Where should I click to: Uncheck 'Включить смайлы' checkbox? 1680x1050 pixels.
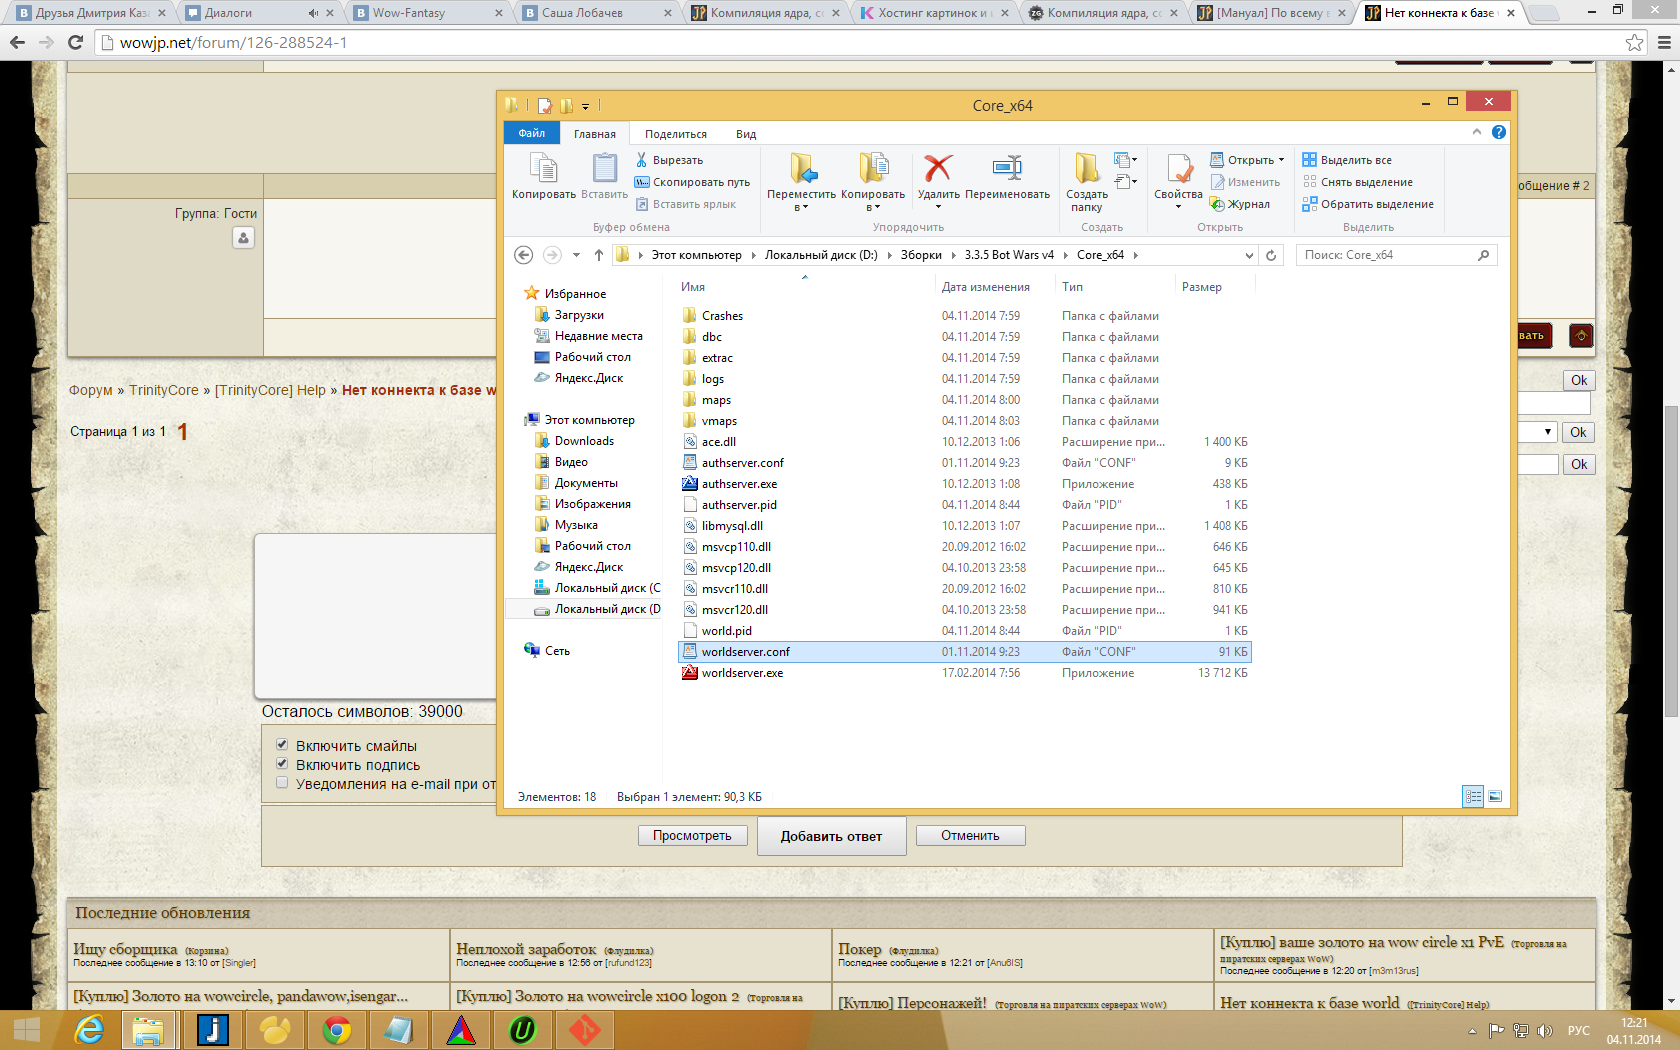click(282, 745)
